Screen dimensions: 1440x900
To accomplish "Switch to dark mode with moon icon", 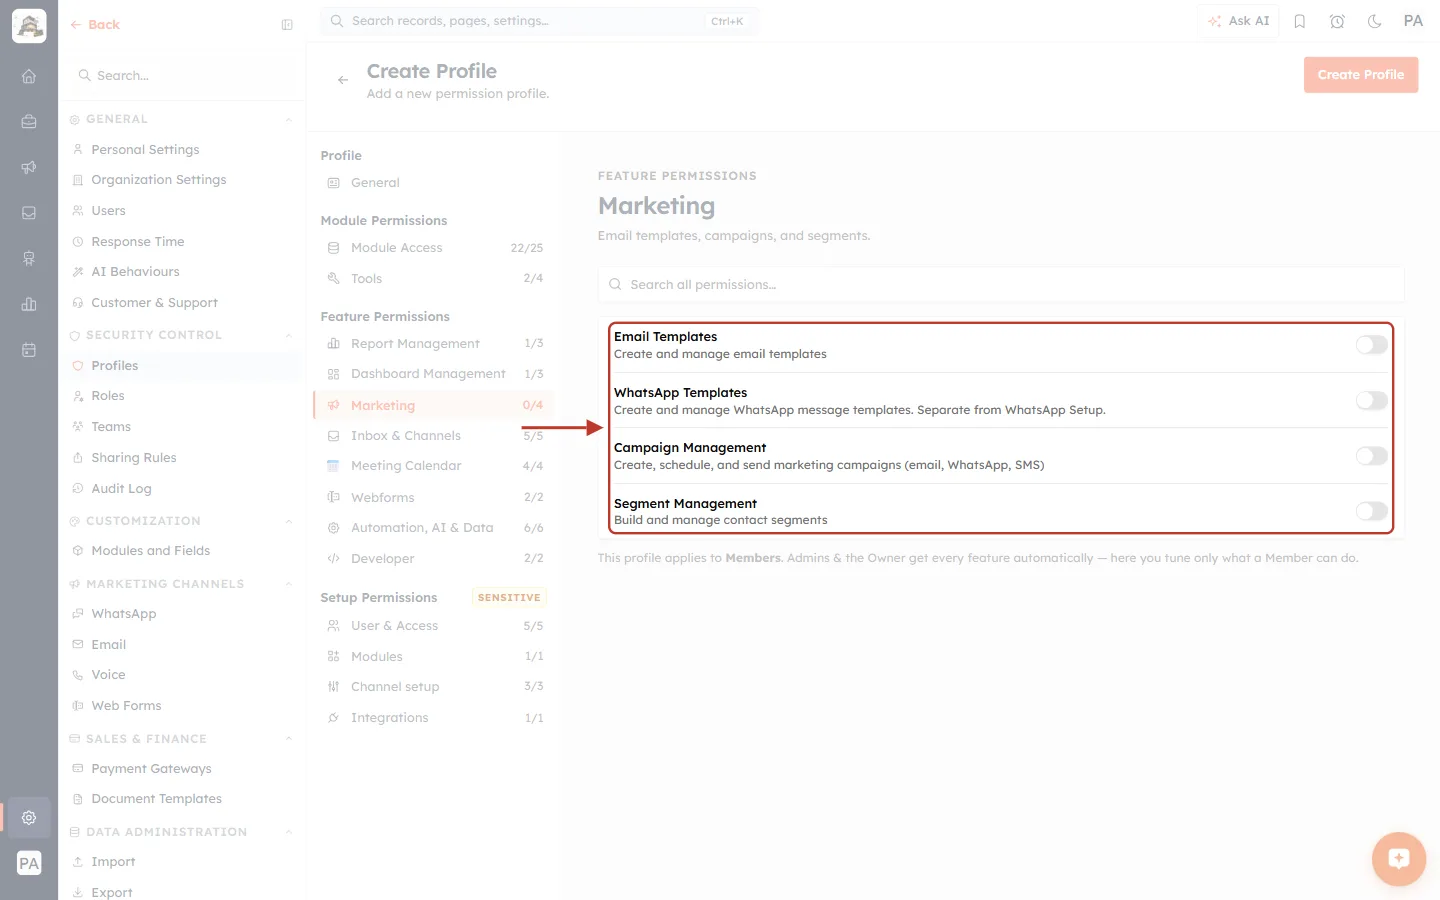I will pos(1375,21).
